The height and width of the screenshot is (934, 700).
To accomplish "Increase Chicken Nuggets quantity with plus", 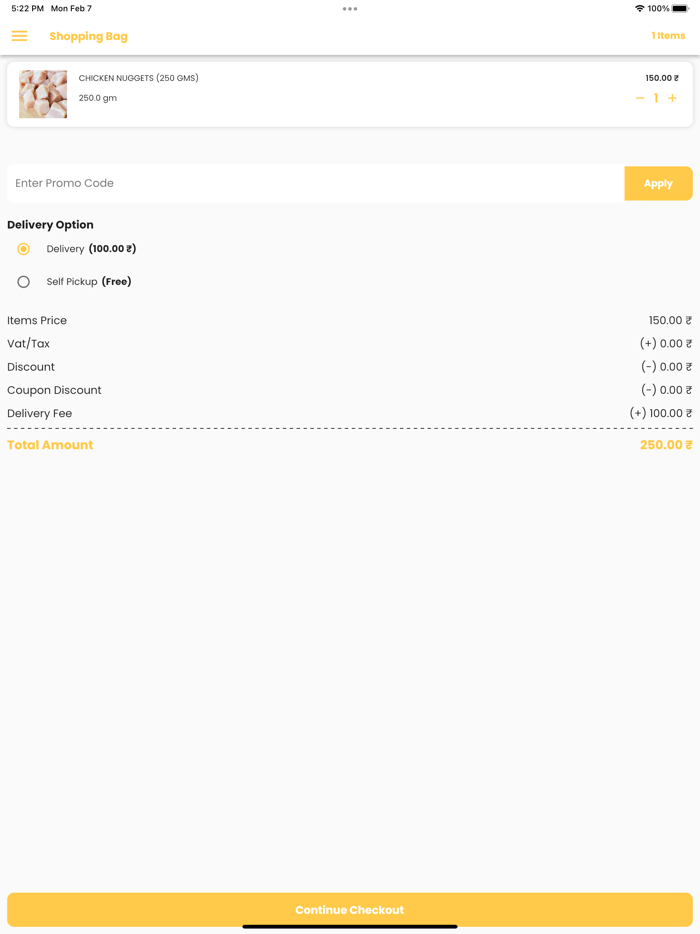I will 672,98.
